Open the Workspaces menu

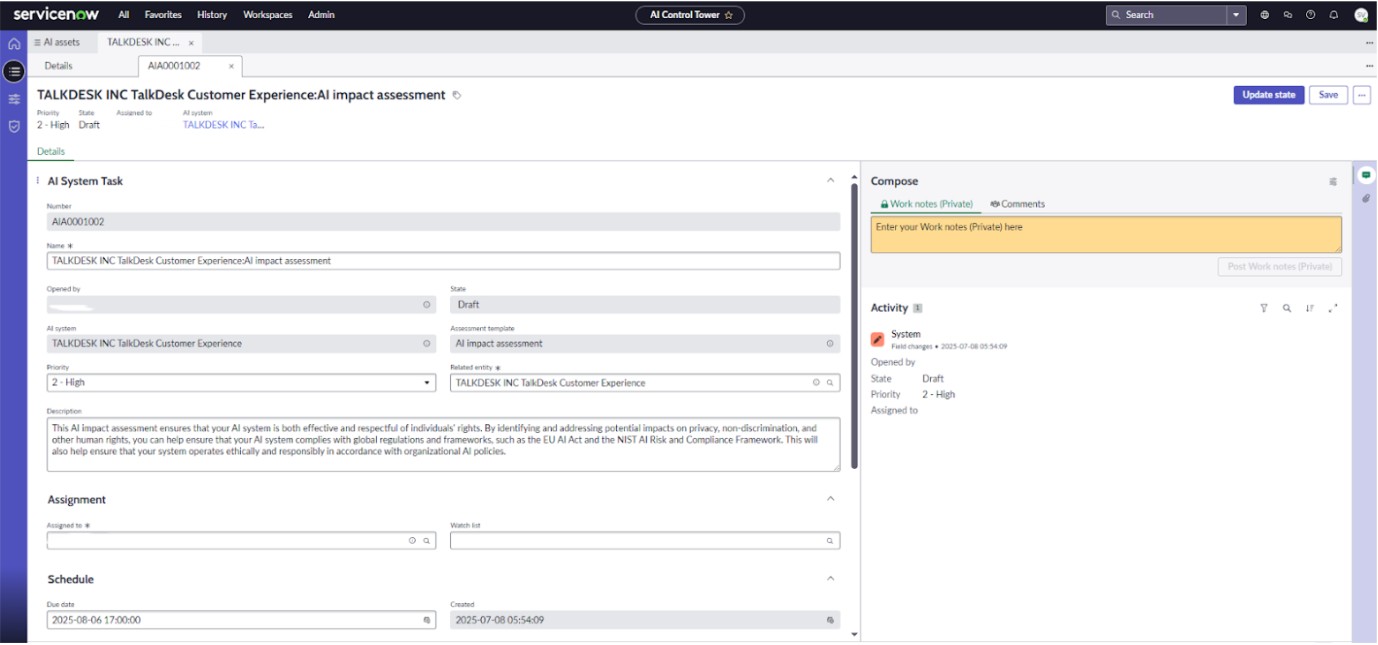tap(268, 15)
